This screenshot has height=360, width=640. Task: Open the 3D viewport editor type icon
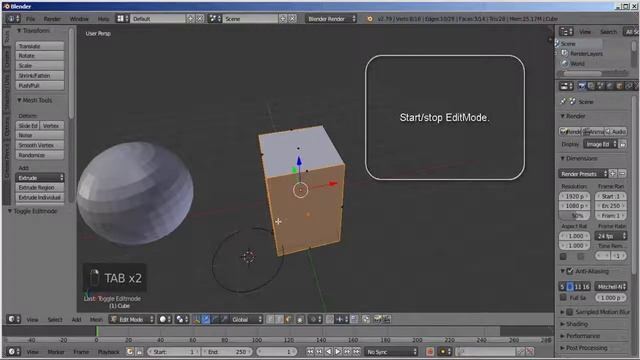(14, 319)
